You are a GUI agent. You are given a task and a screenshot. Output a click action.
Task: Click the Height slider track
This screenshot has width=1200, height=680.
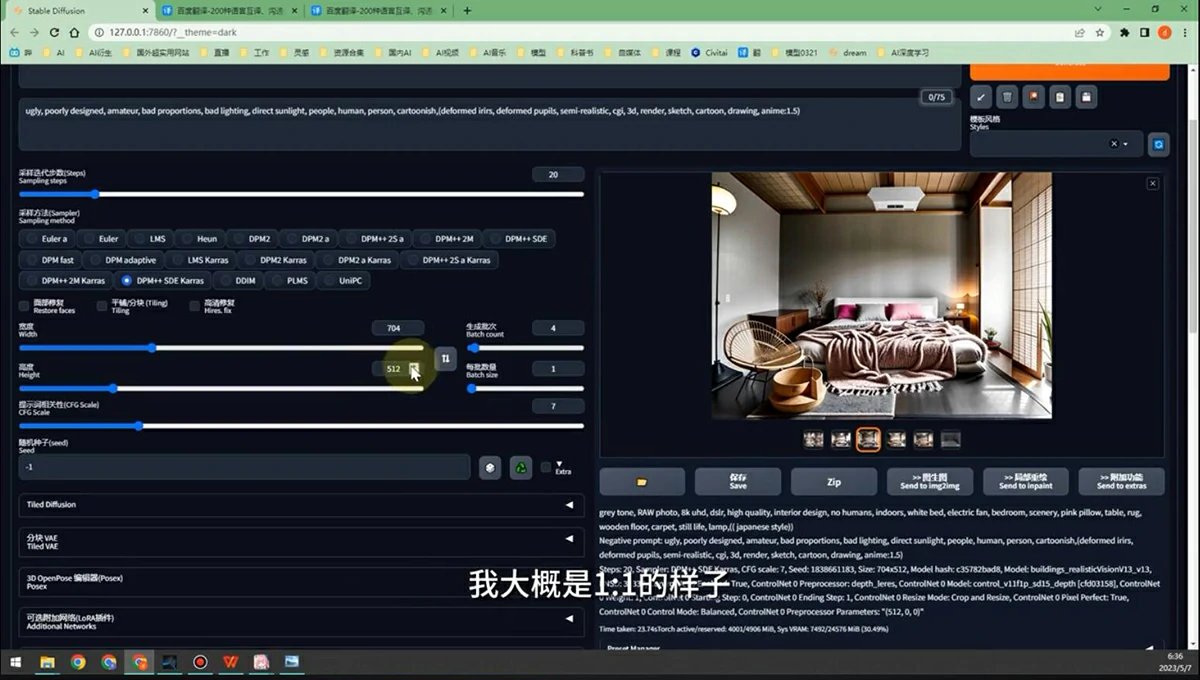(x=220, y=388)
